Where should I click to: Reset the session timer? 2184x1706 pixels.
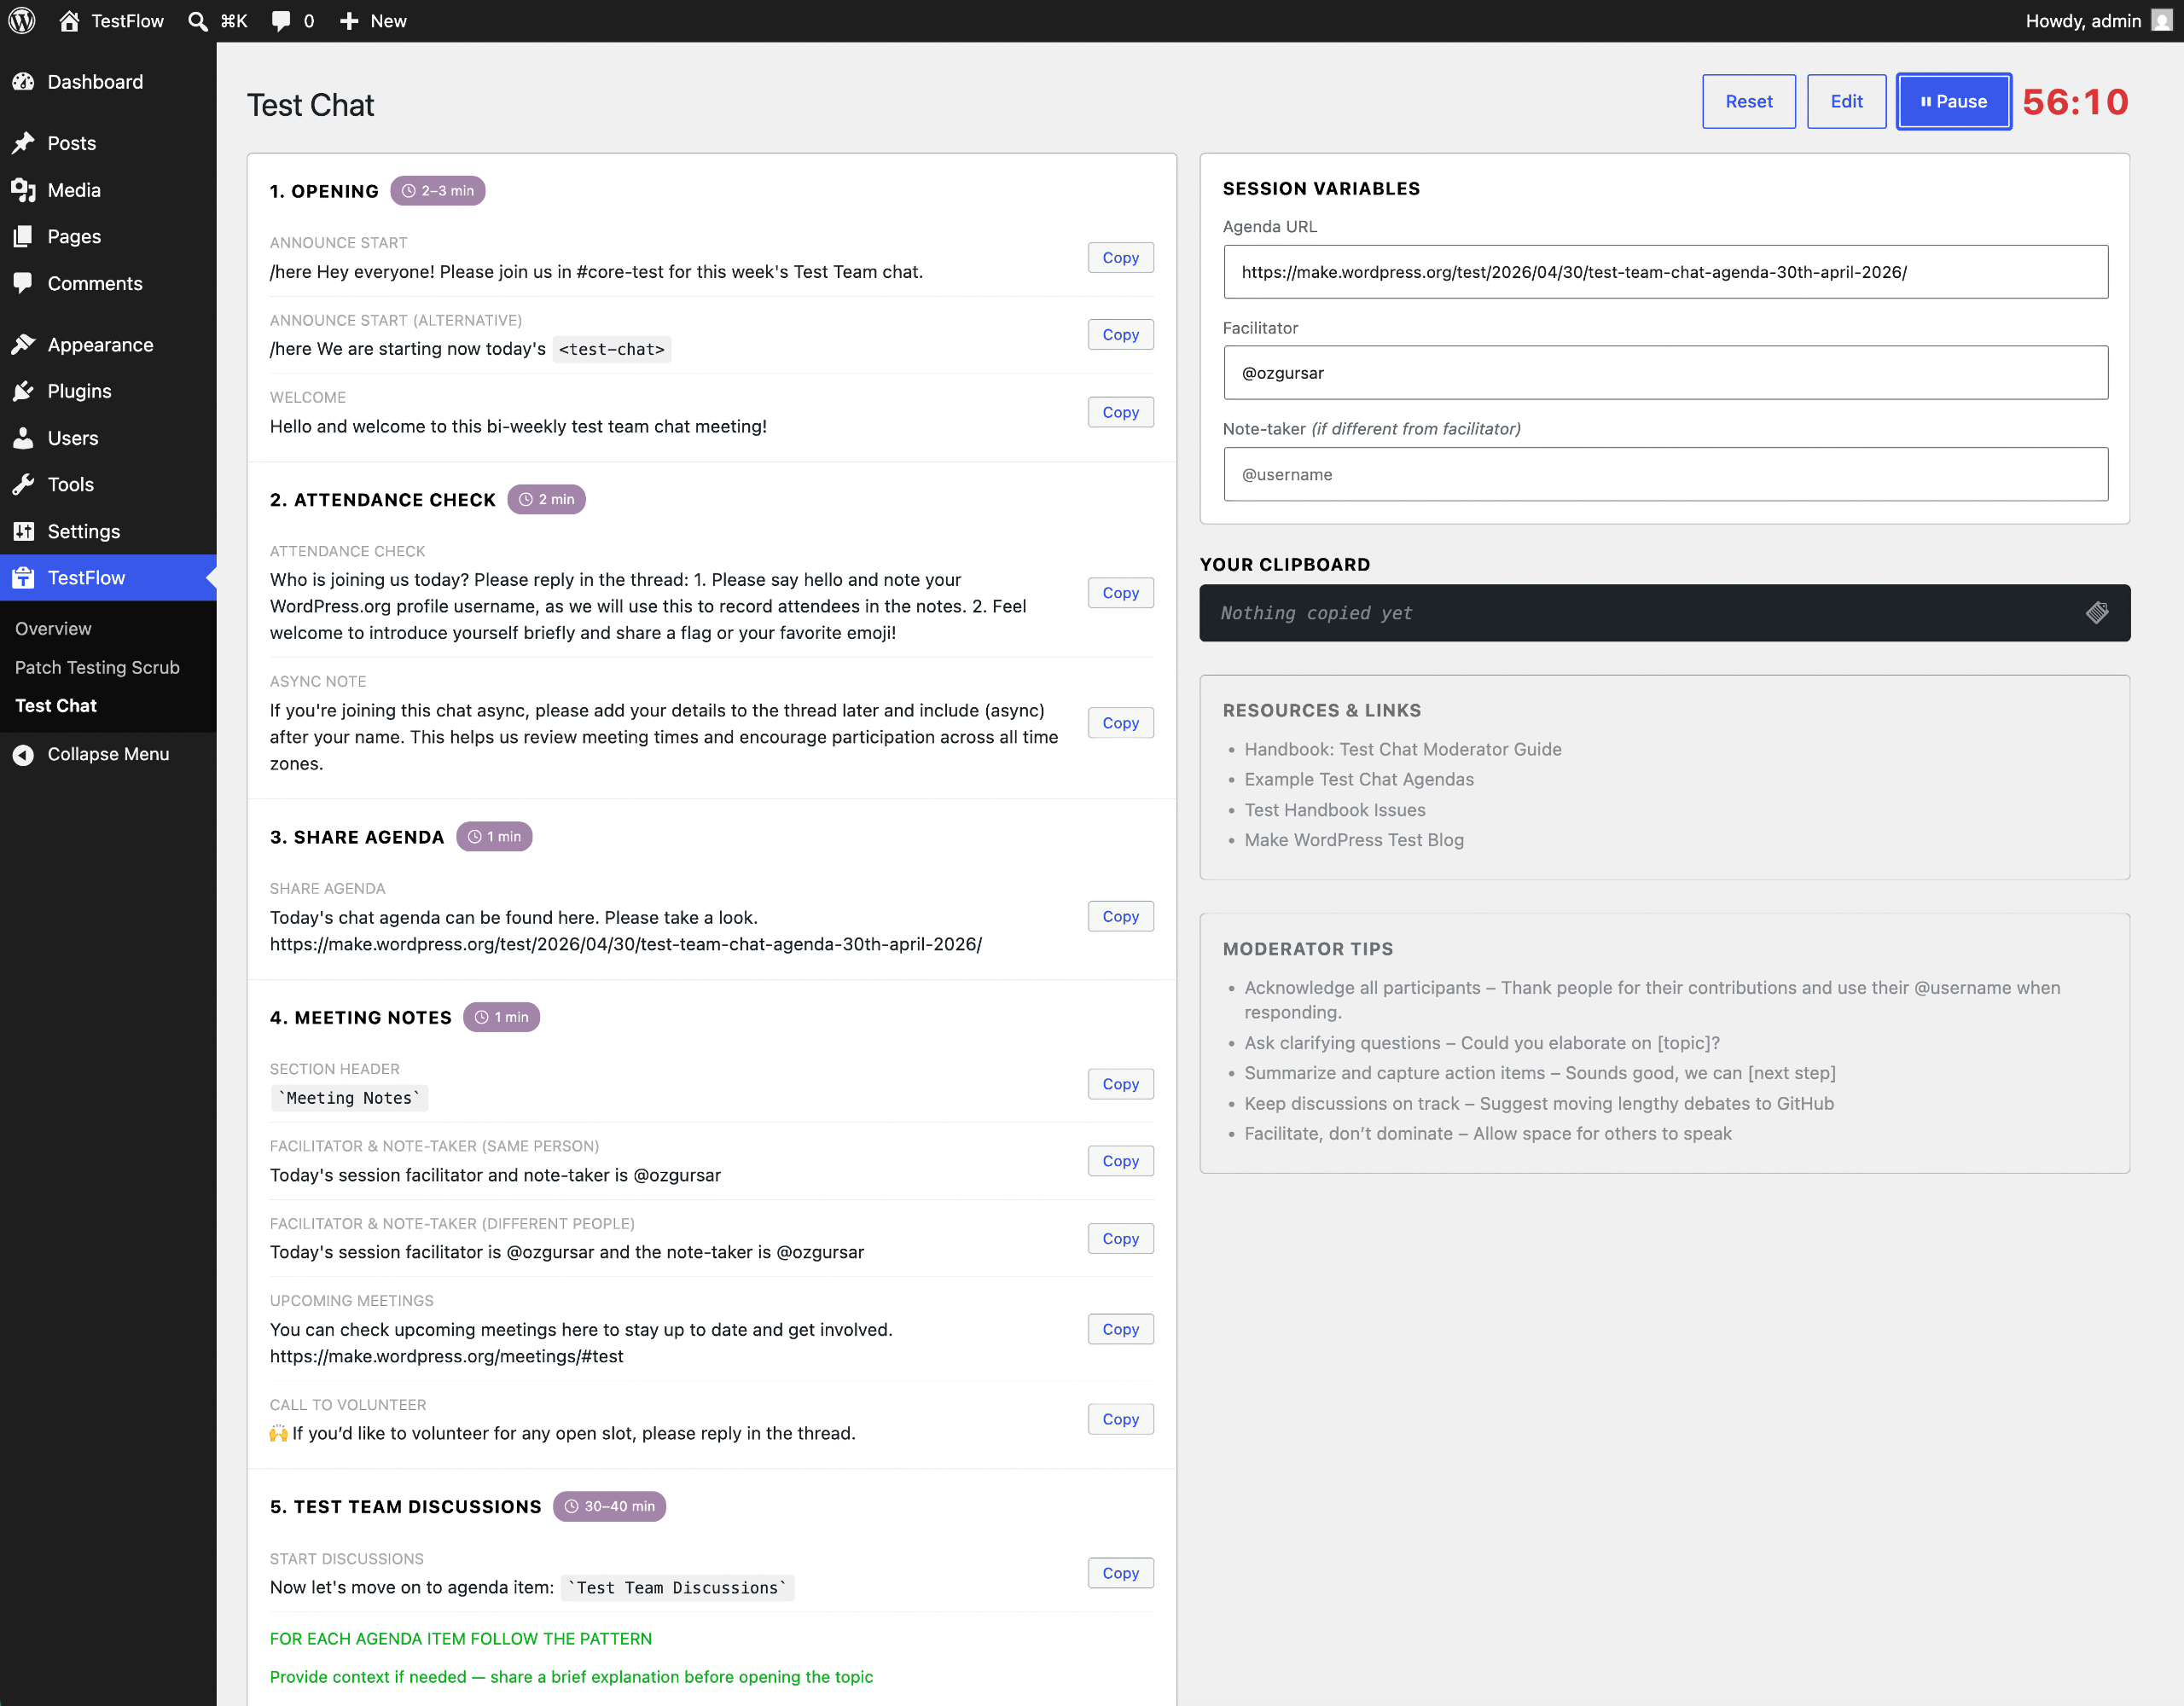[1749, 101]
